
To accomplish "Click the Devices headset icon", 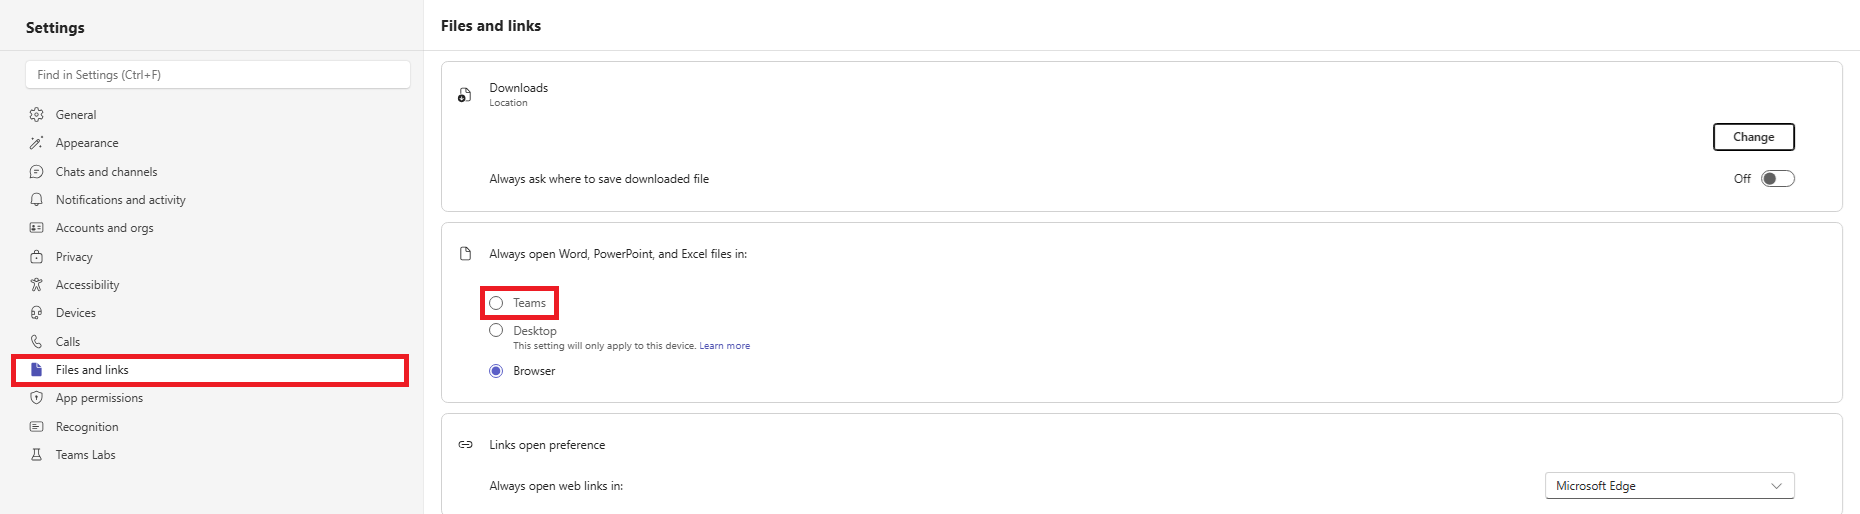I will tap(37, 313).
